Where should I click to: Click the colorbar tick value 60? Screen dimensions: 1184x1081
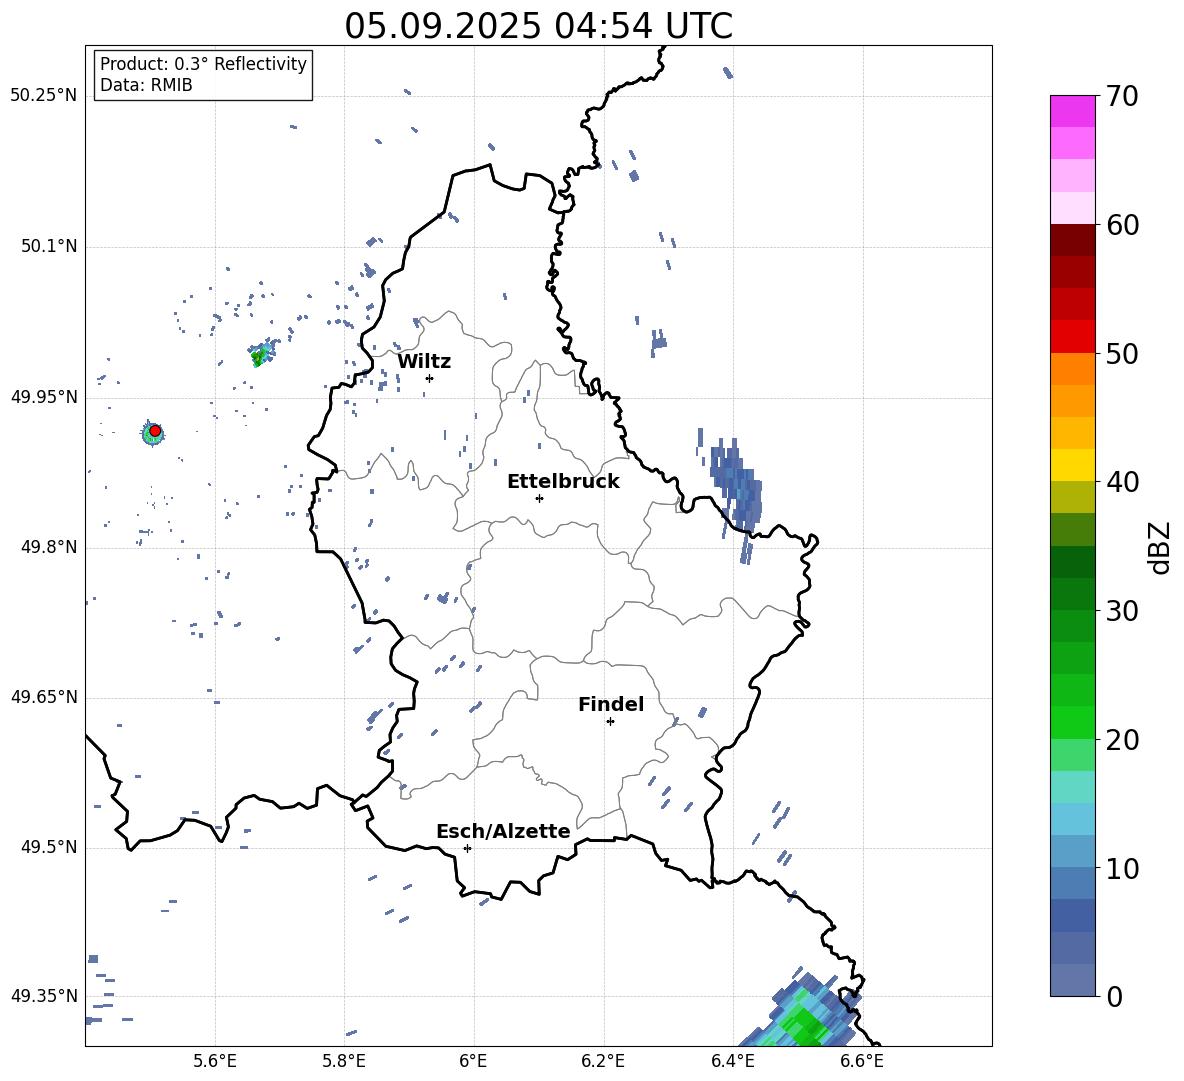click(x=1122, y=225)
